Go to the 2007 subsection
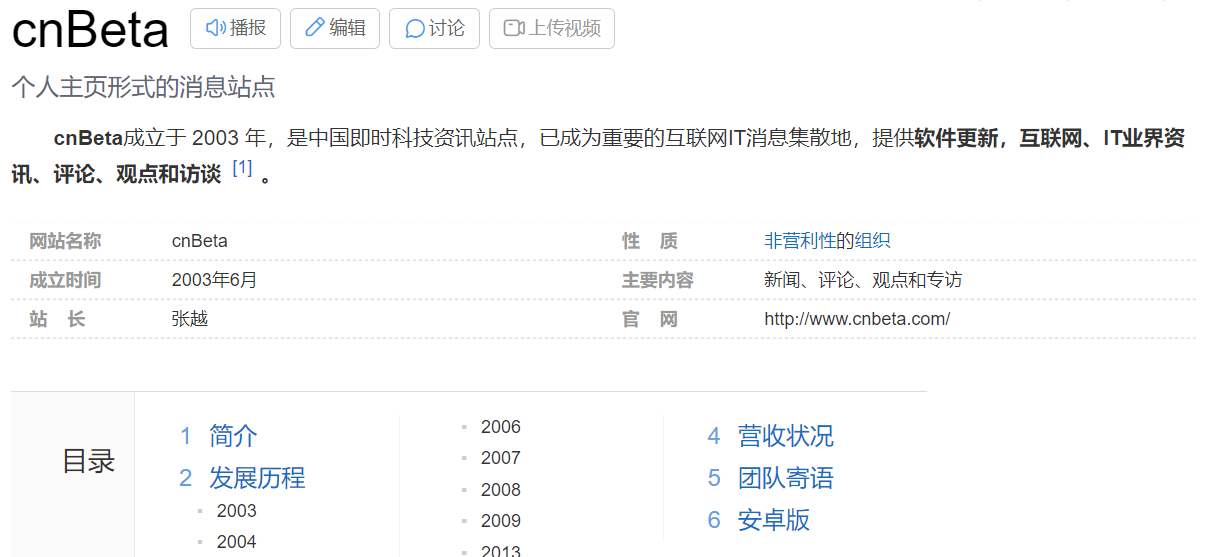This screenshot has width=1227, height=557. pos(500,458)
